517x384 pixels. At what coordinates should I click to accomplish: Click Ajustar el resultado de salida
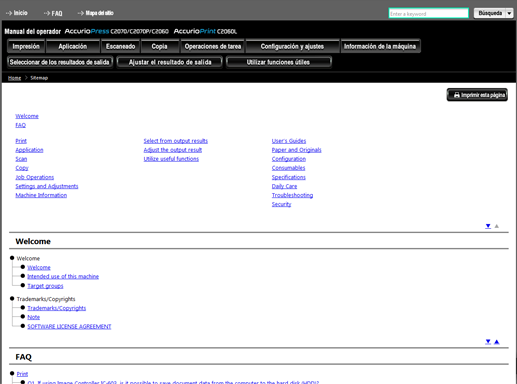pos(170,62)
